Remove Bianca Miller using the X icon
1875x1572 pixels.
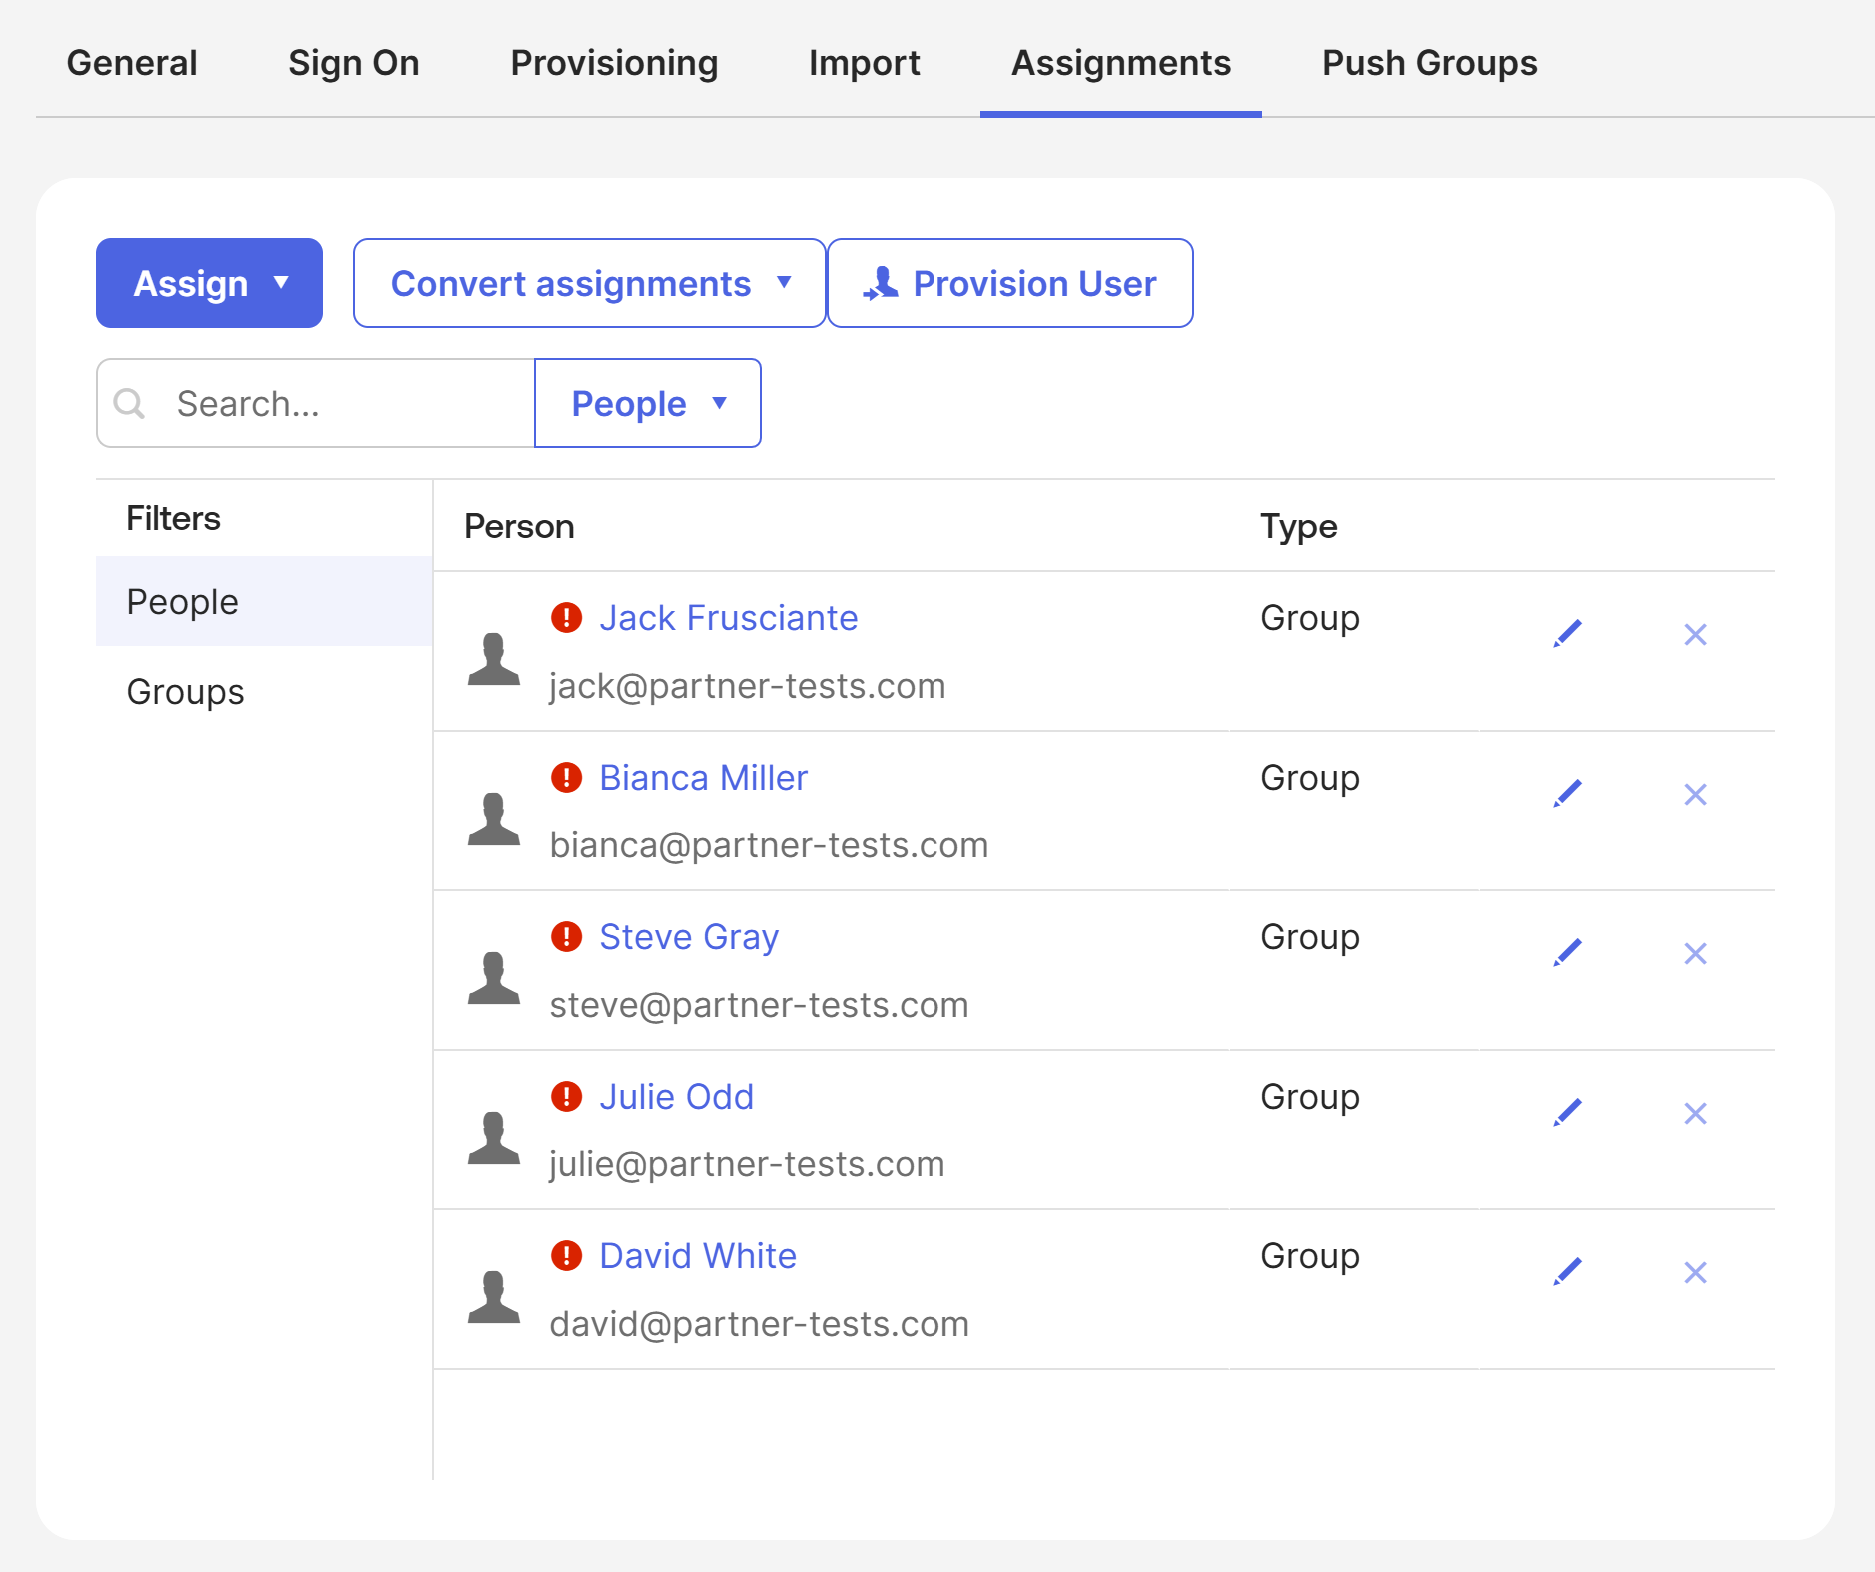[1695, 795]
